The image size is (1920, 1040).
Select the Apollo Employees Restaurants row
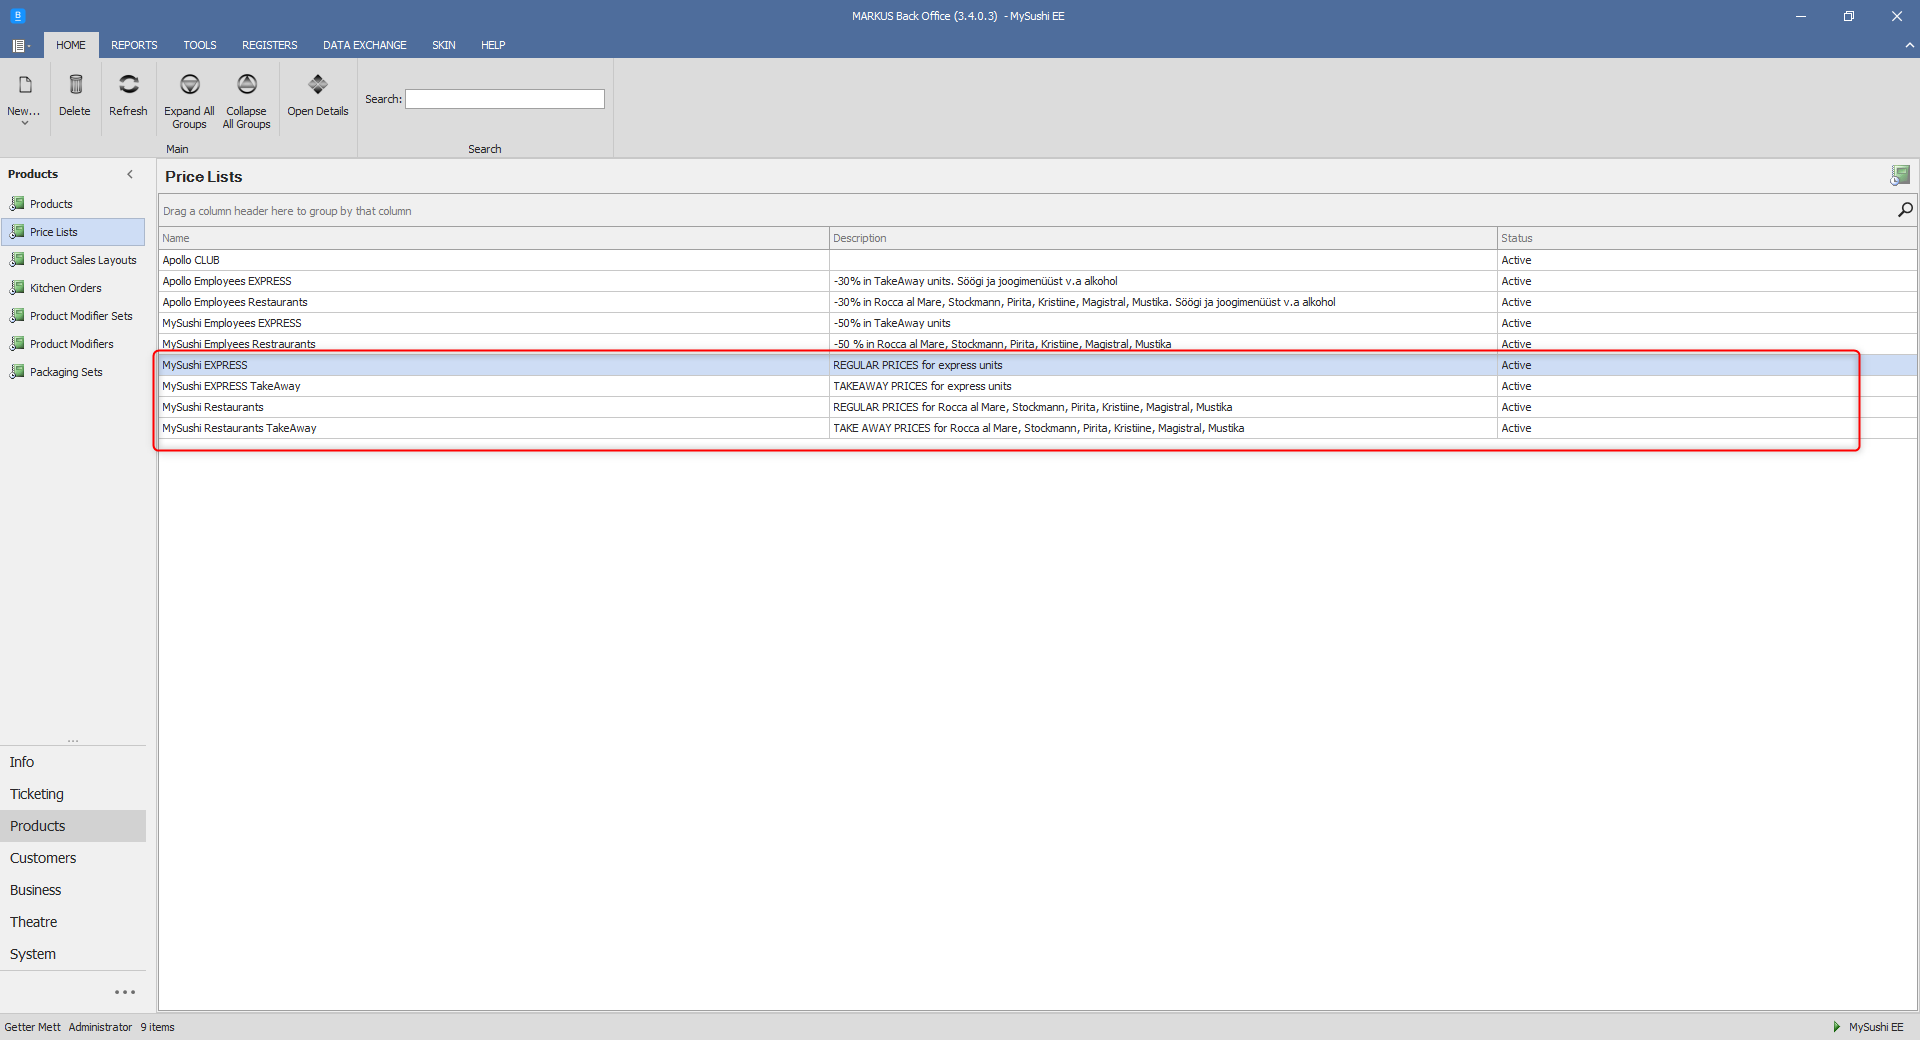[1038, 302]
